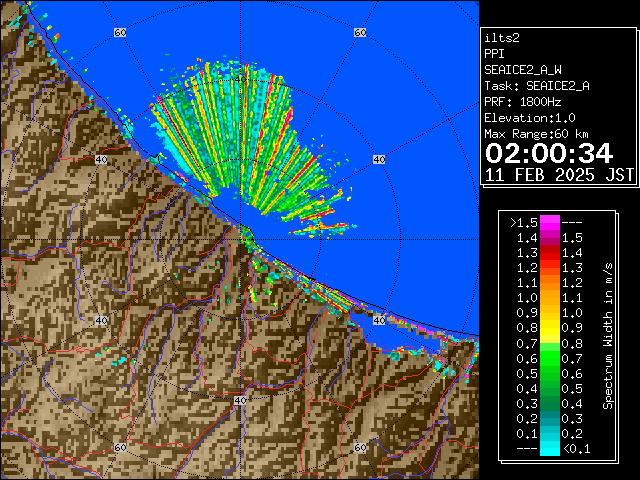Click the 'Elevation:1.0' text
The image size is (640, 480).
[530, 118]
